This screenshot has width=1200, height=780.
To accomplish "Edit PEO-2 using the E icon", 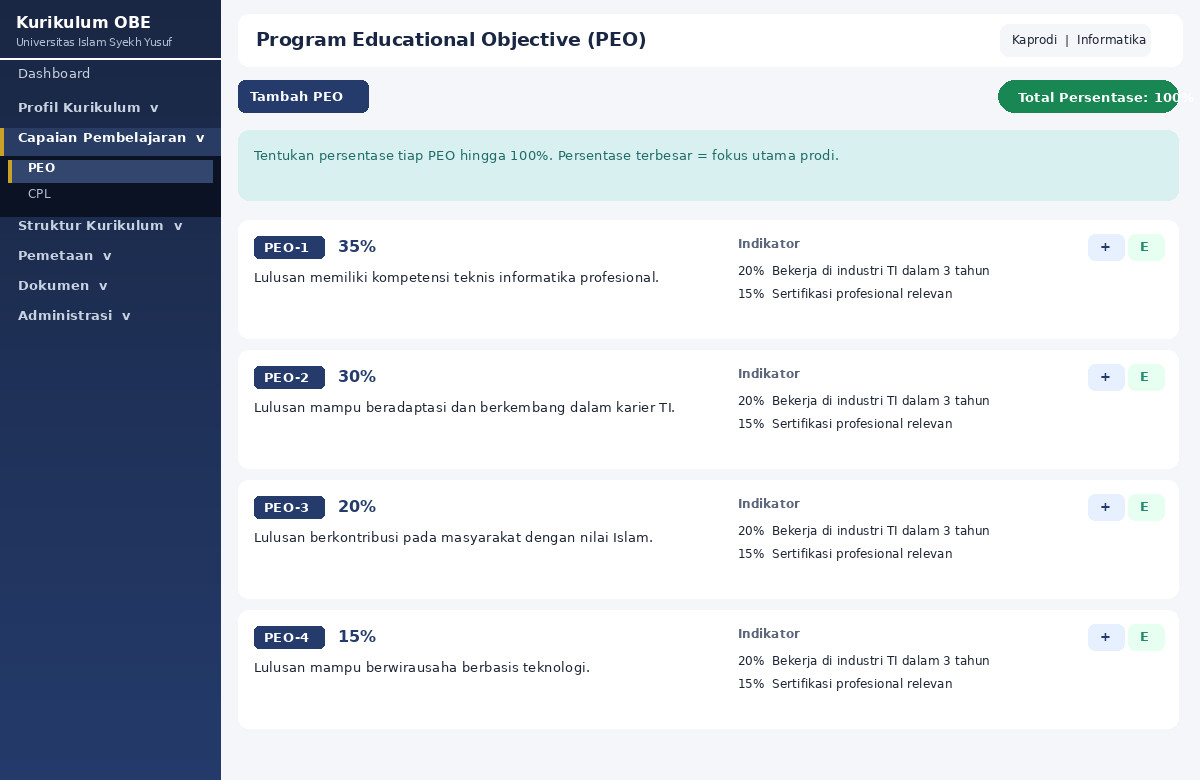I will pyautogui.click(x=1146, y=378).
